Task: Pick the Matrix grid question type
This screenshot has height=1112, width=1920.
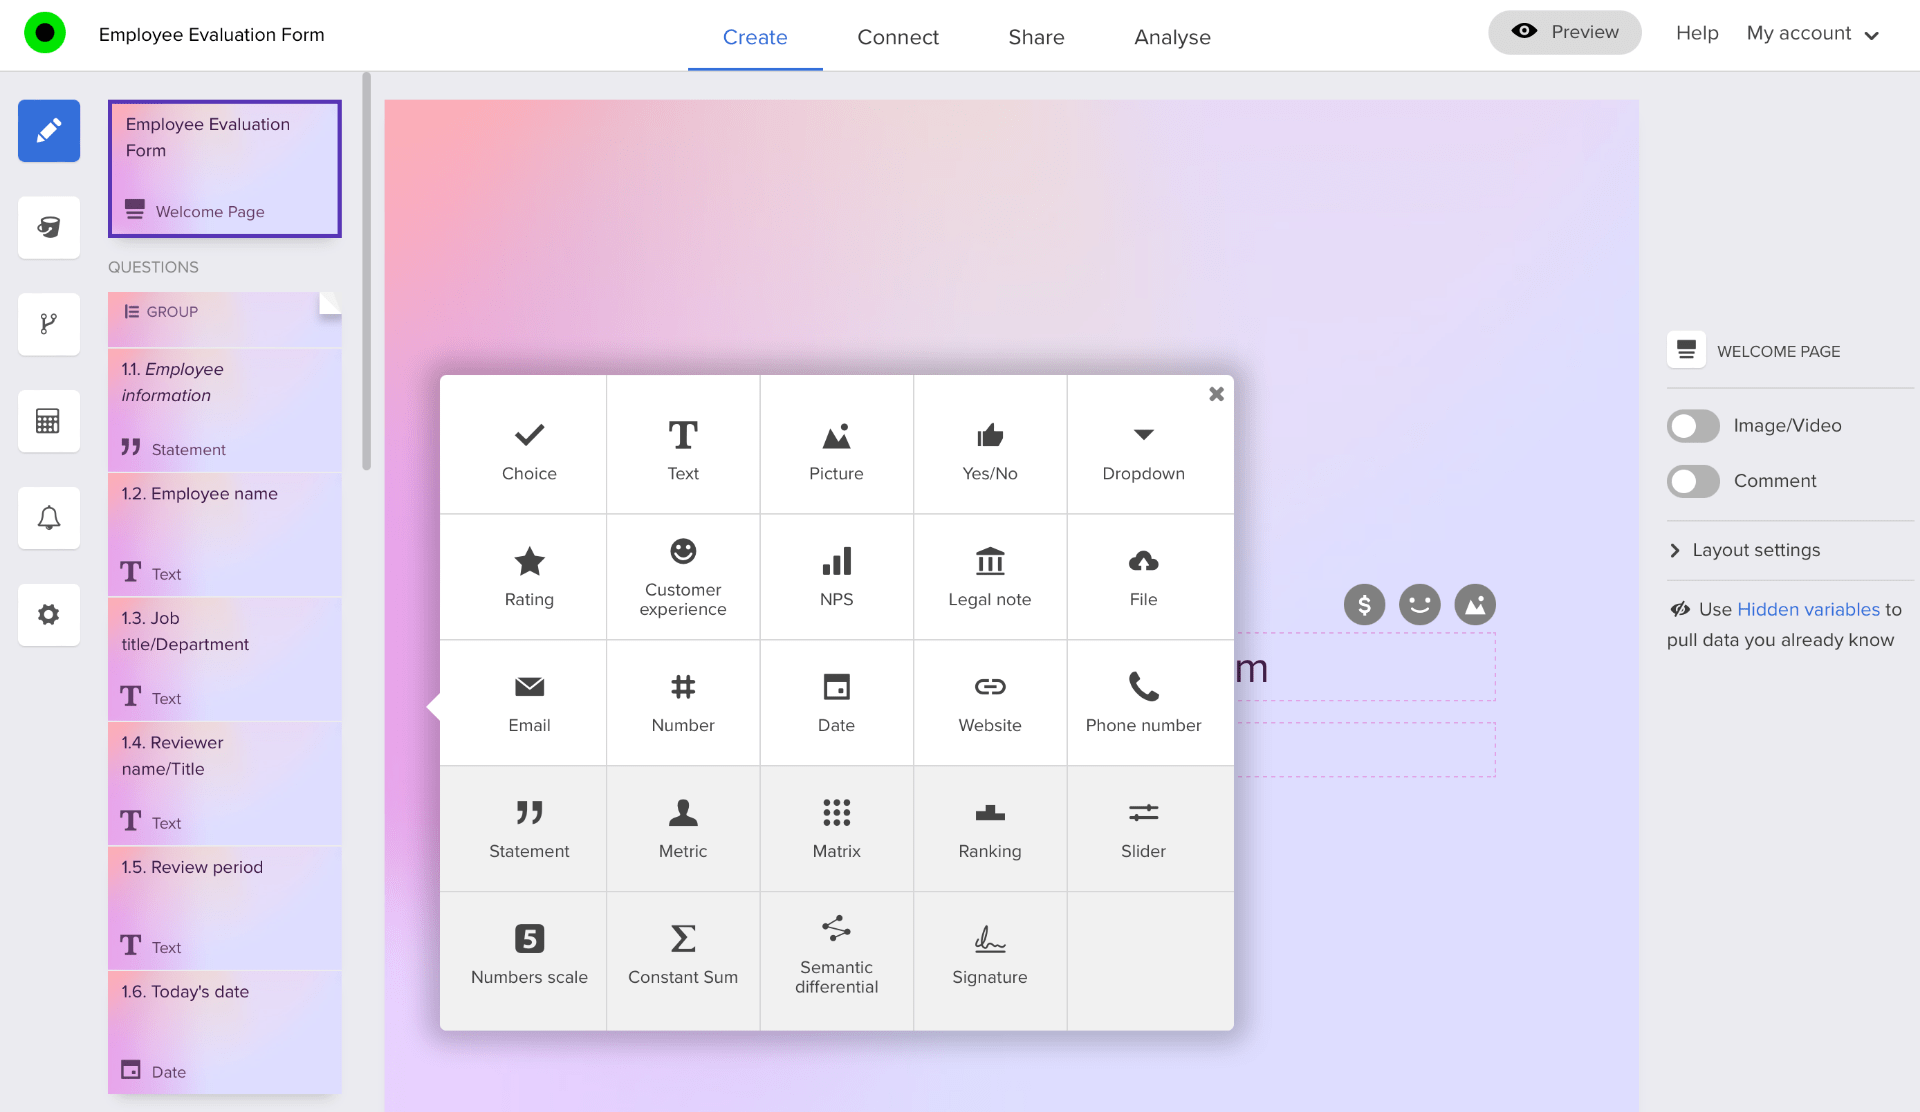Action: [x=836, y=829]
